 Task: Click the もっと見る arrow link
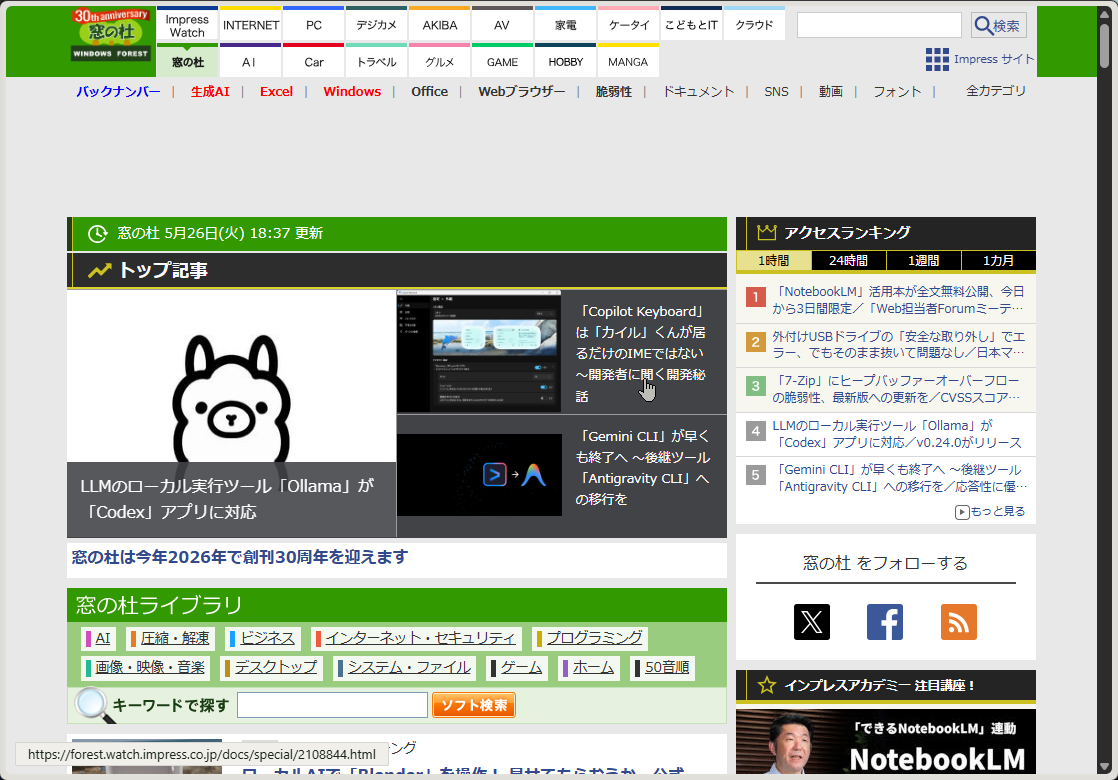pyautogui.click(x=990, y=512)
